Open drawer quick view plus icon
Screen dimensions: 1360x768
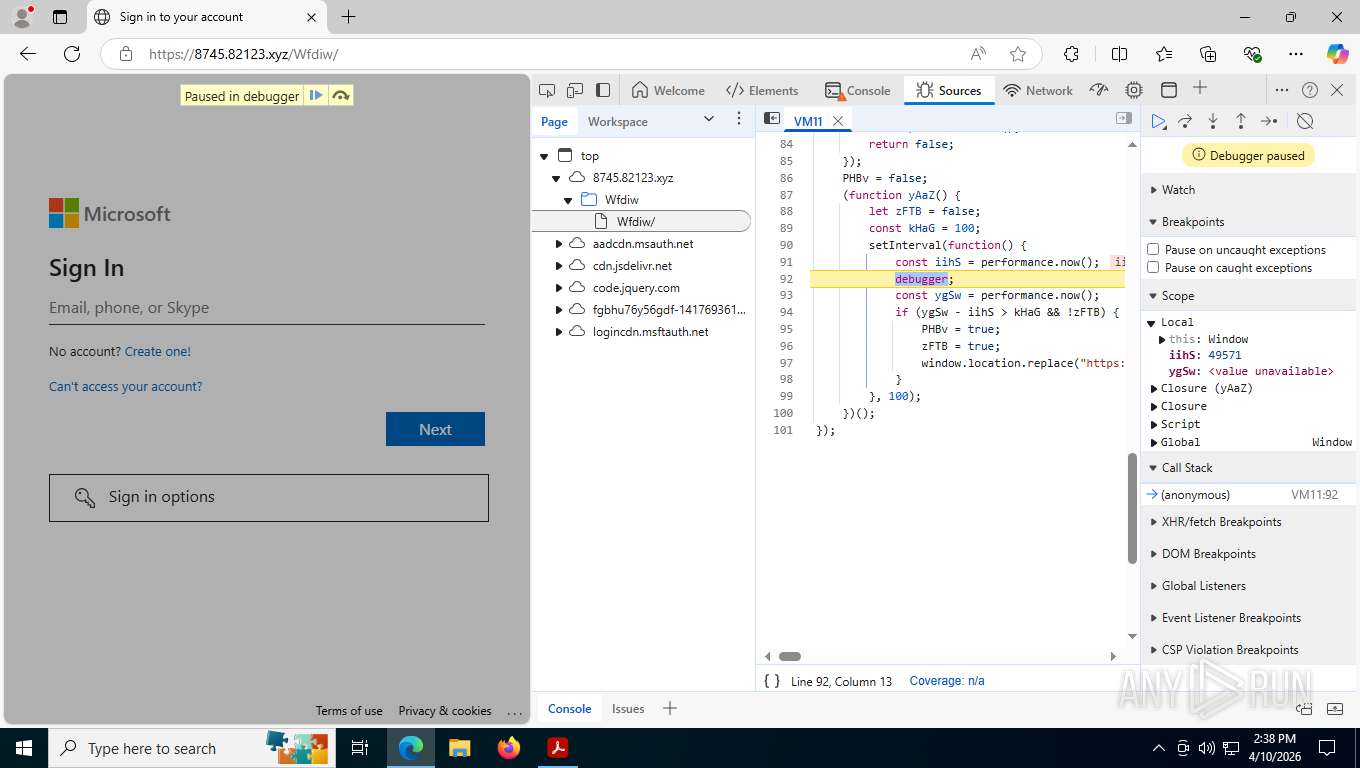click(x=670, y=708)
